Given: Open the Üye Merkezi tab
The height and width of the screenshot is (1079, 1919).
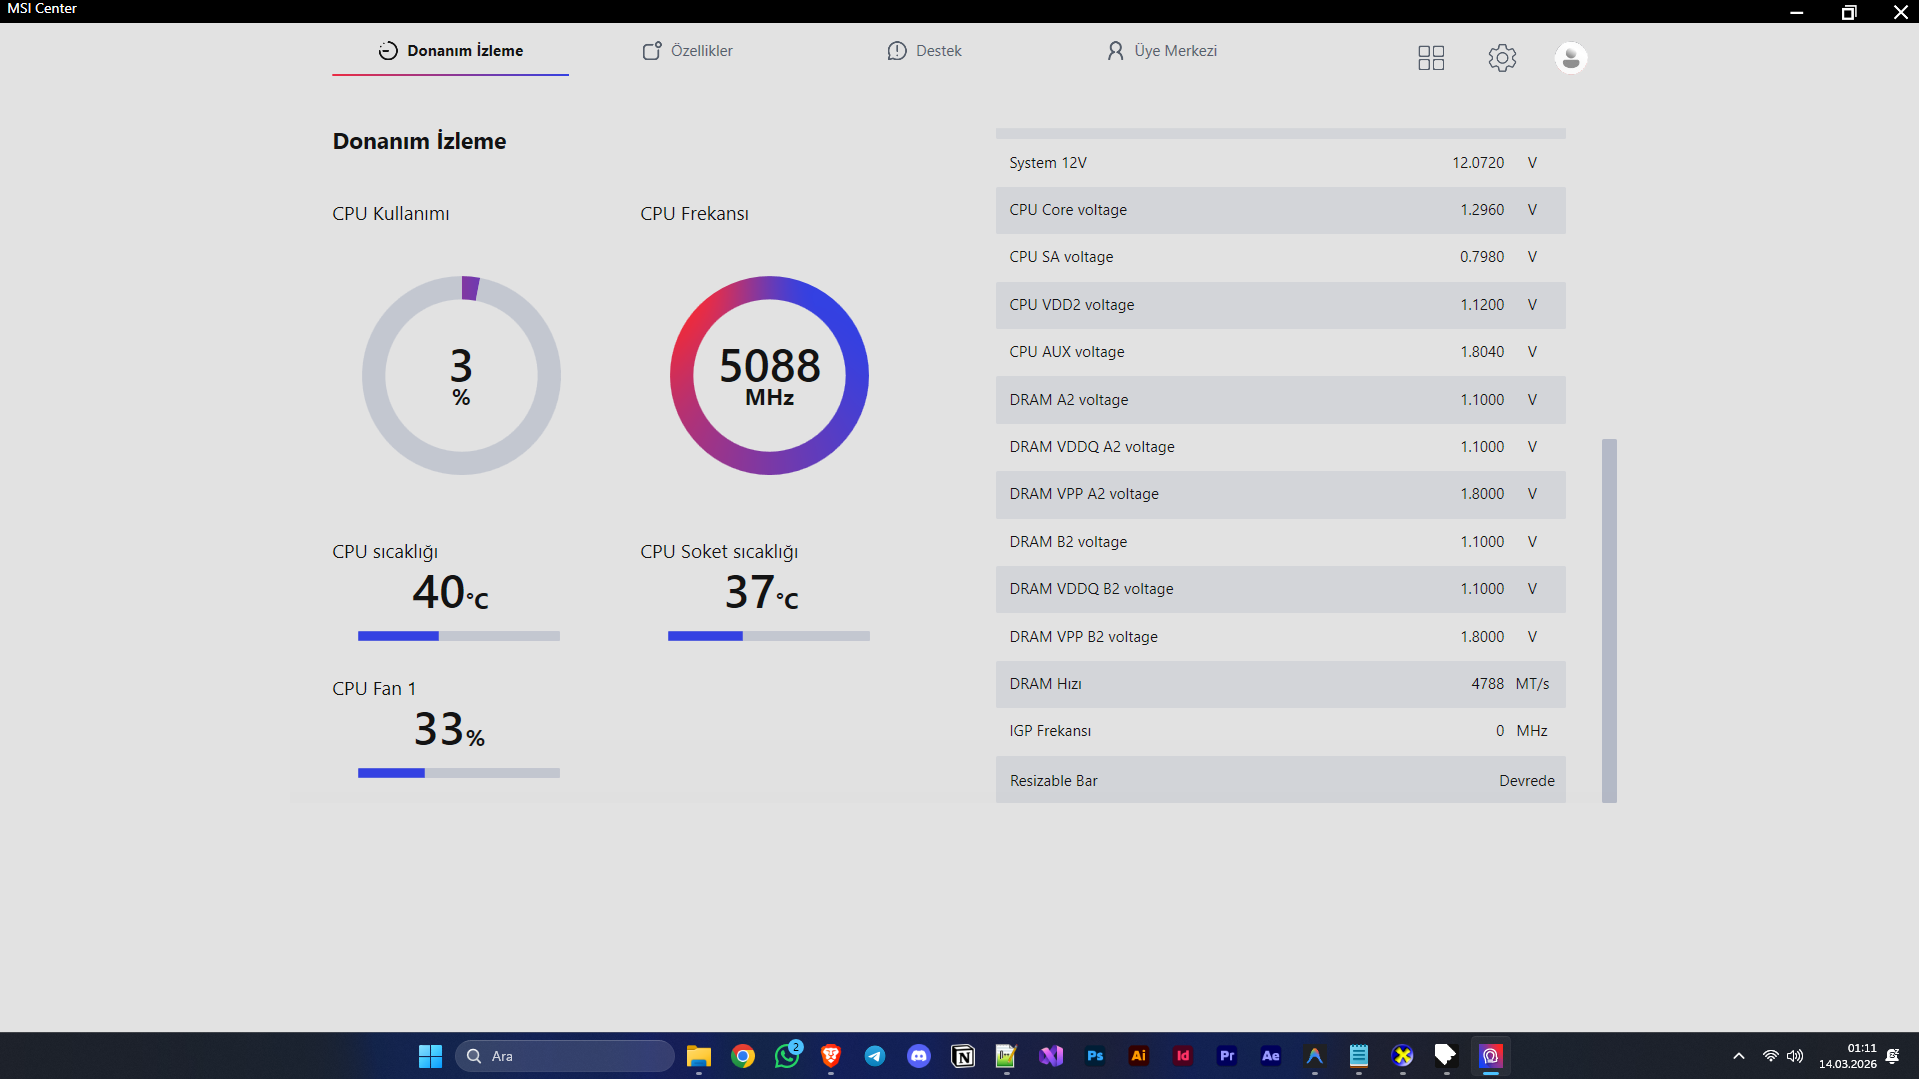Looking at the screenshot, I should (x=1162, y=51).
